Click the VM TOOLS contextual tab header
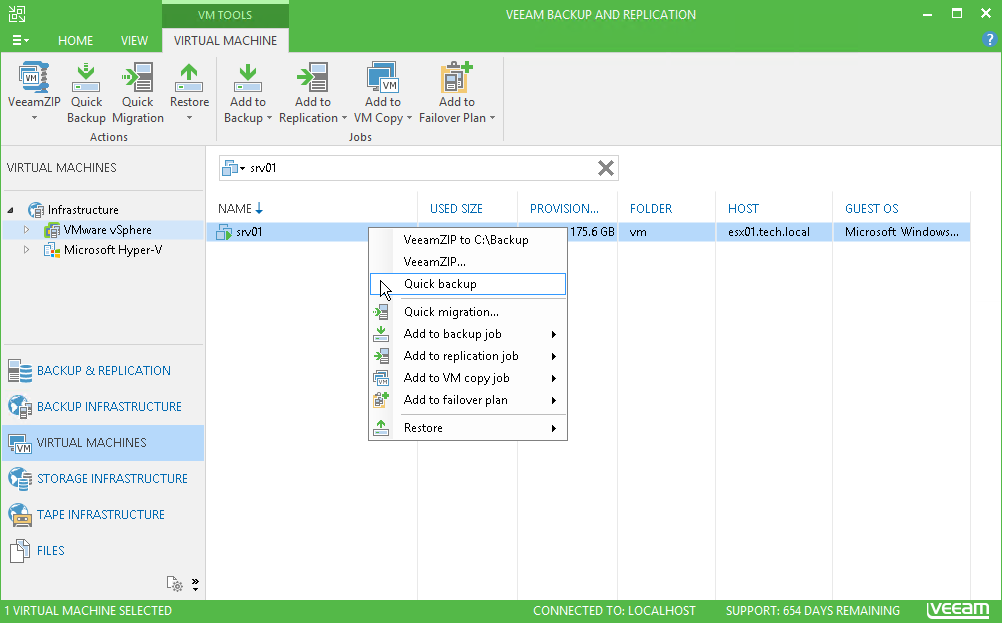Screen dimensions: 1002x623 click(225, 14)
